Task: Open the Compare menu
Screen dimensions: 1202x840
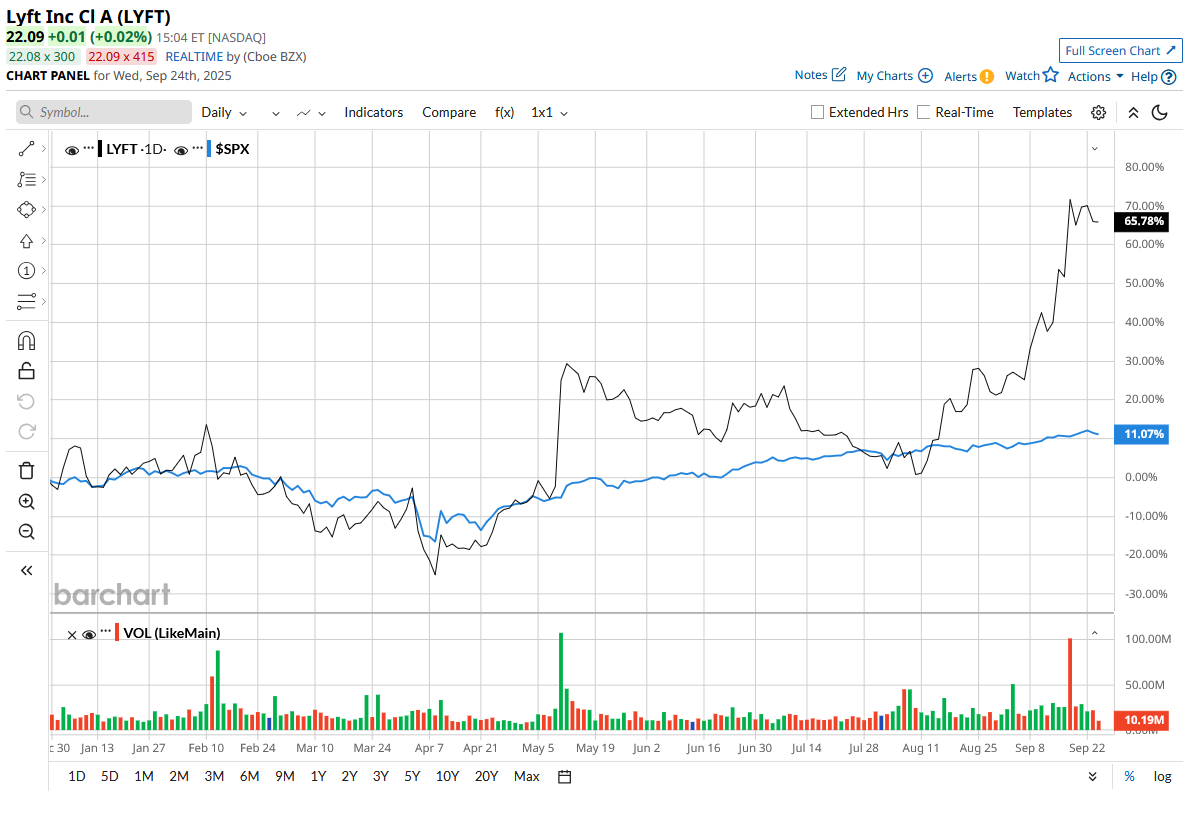Action: pos(449,112)
